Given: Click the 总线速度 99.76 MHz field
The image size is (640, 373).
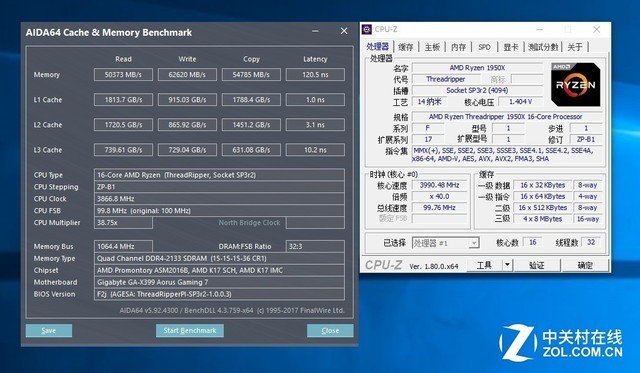Looking at the screenshot, I should [440, 208].
